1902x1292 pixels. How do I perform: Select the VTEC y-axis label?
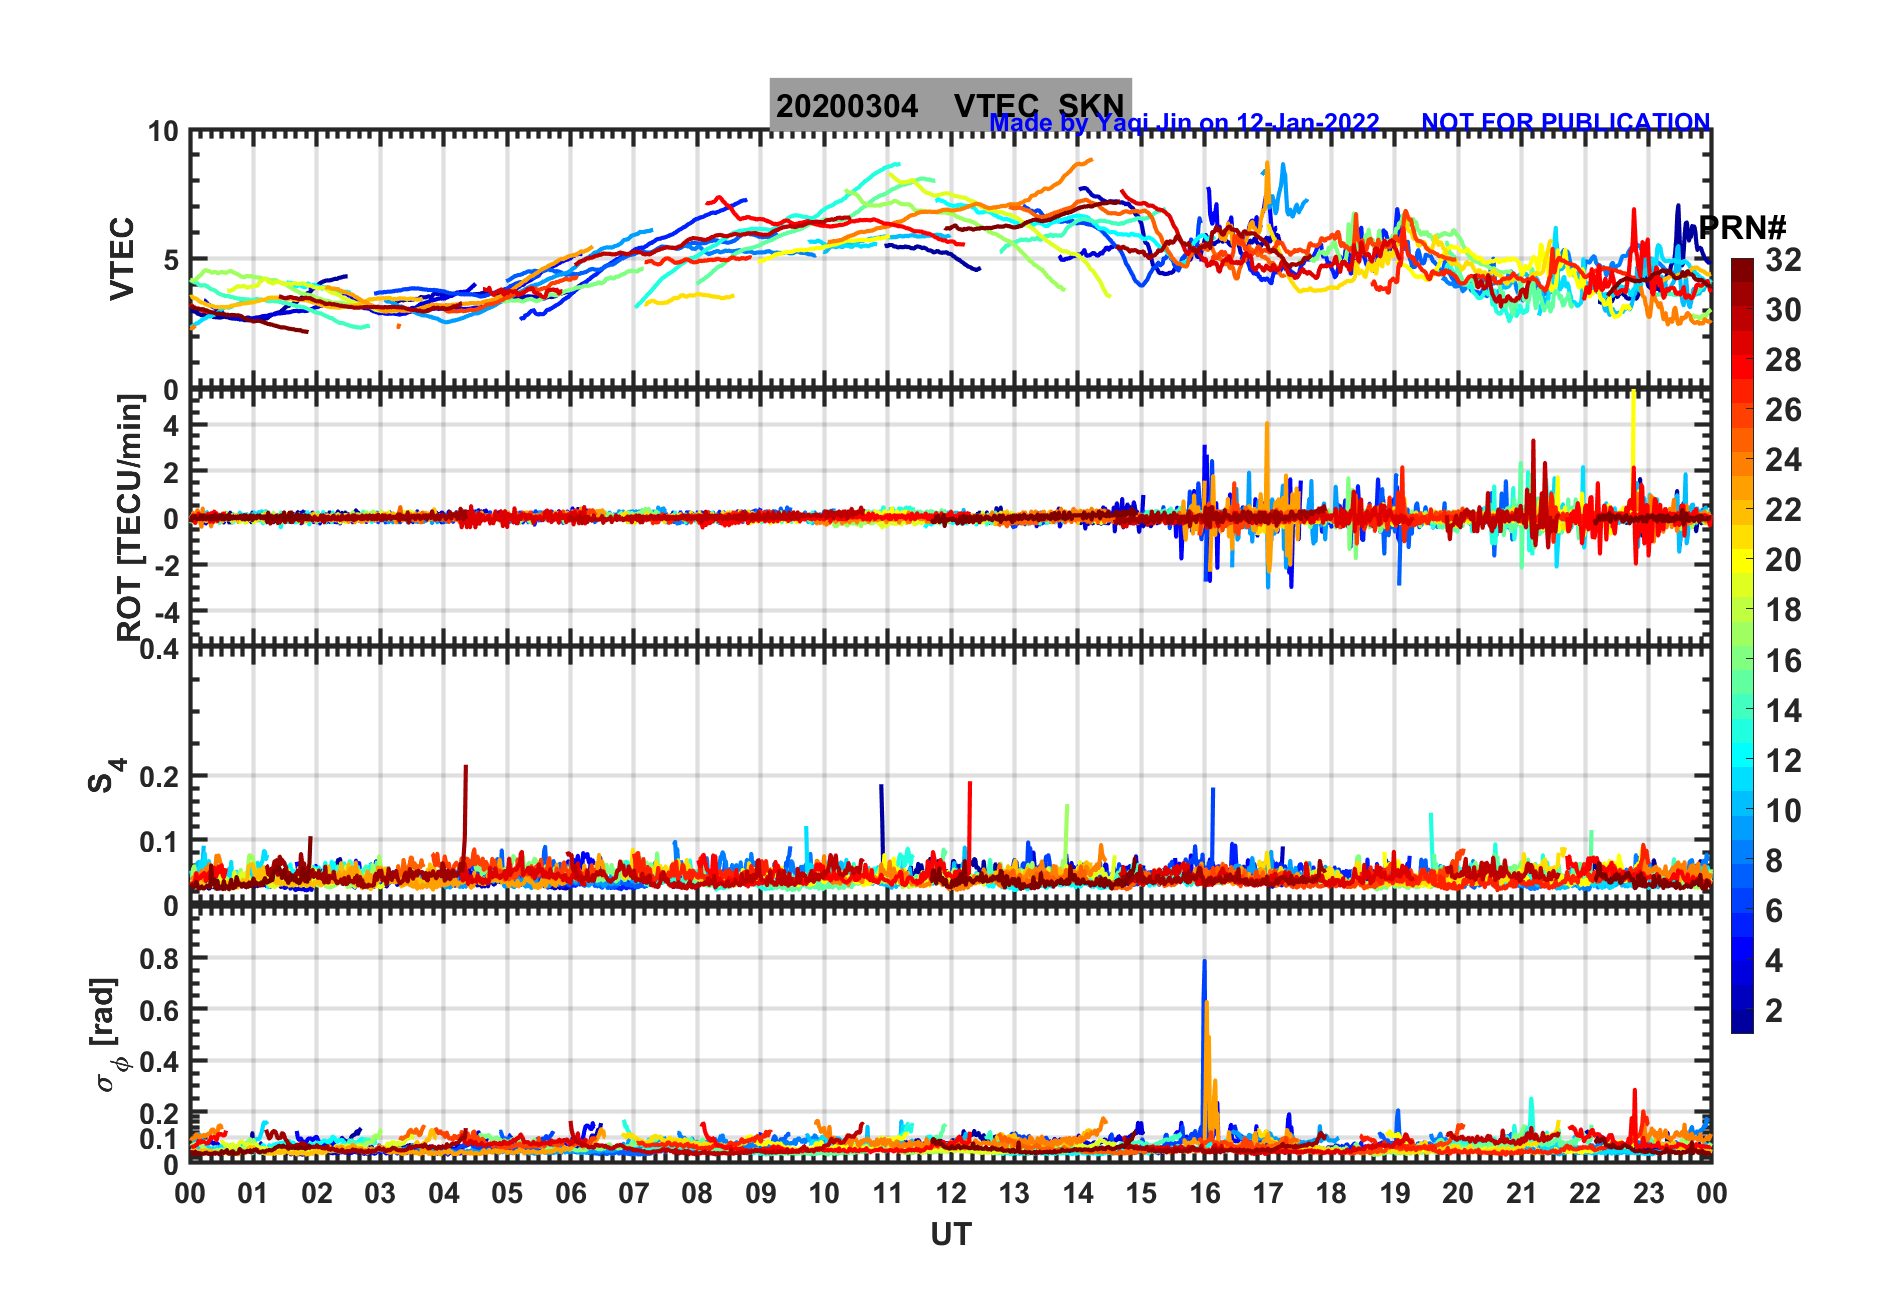click(x=121, y=259)
